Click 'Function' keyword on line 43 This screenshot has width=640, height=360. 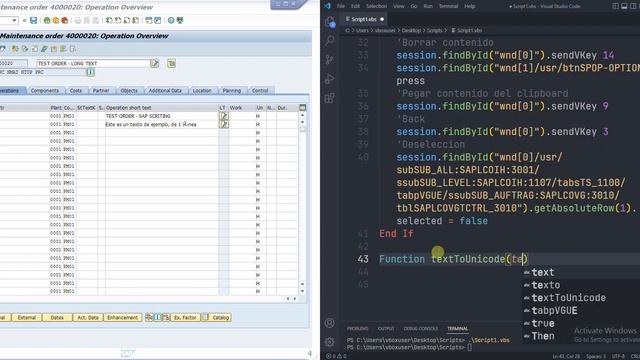point(402,259)
